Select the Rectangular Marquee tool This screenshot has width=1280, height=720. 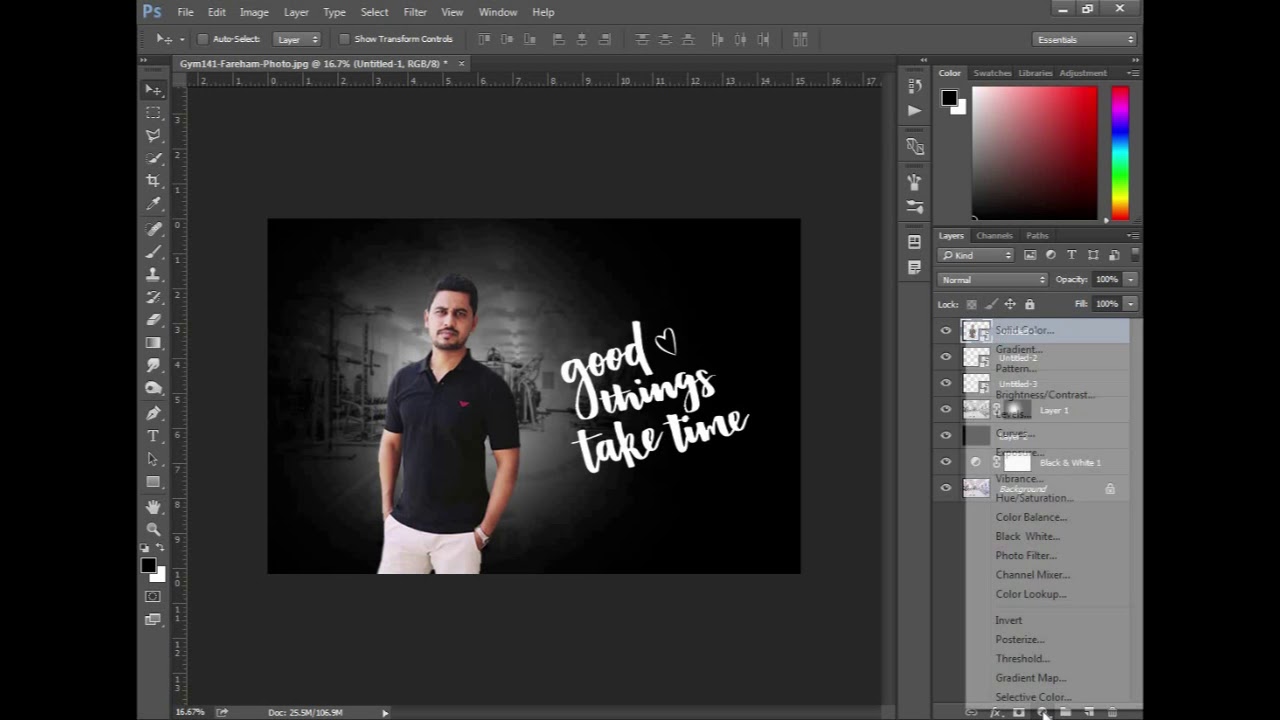tap(153, 113)
